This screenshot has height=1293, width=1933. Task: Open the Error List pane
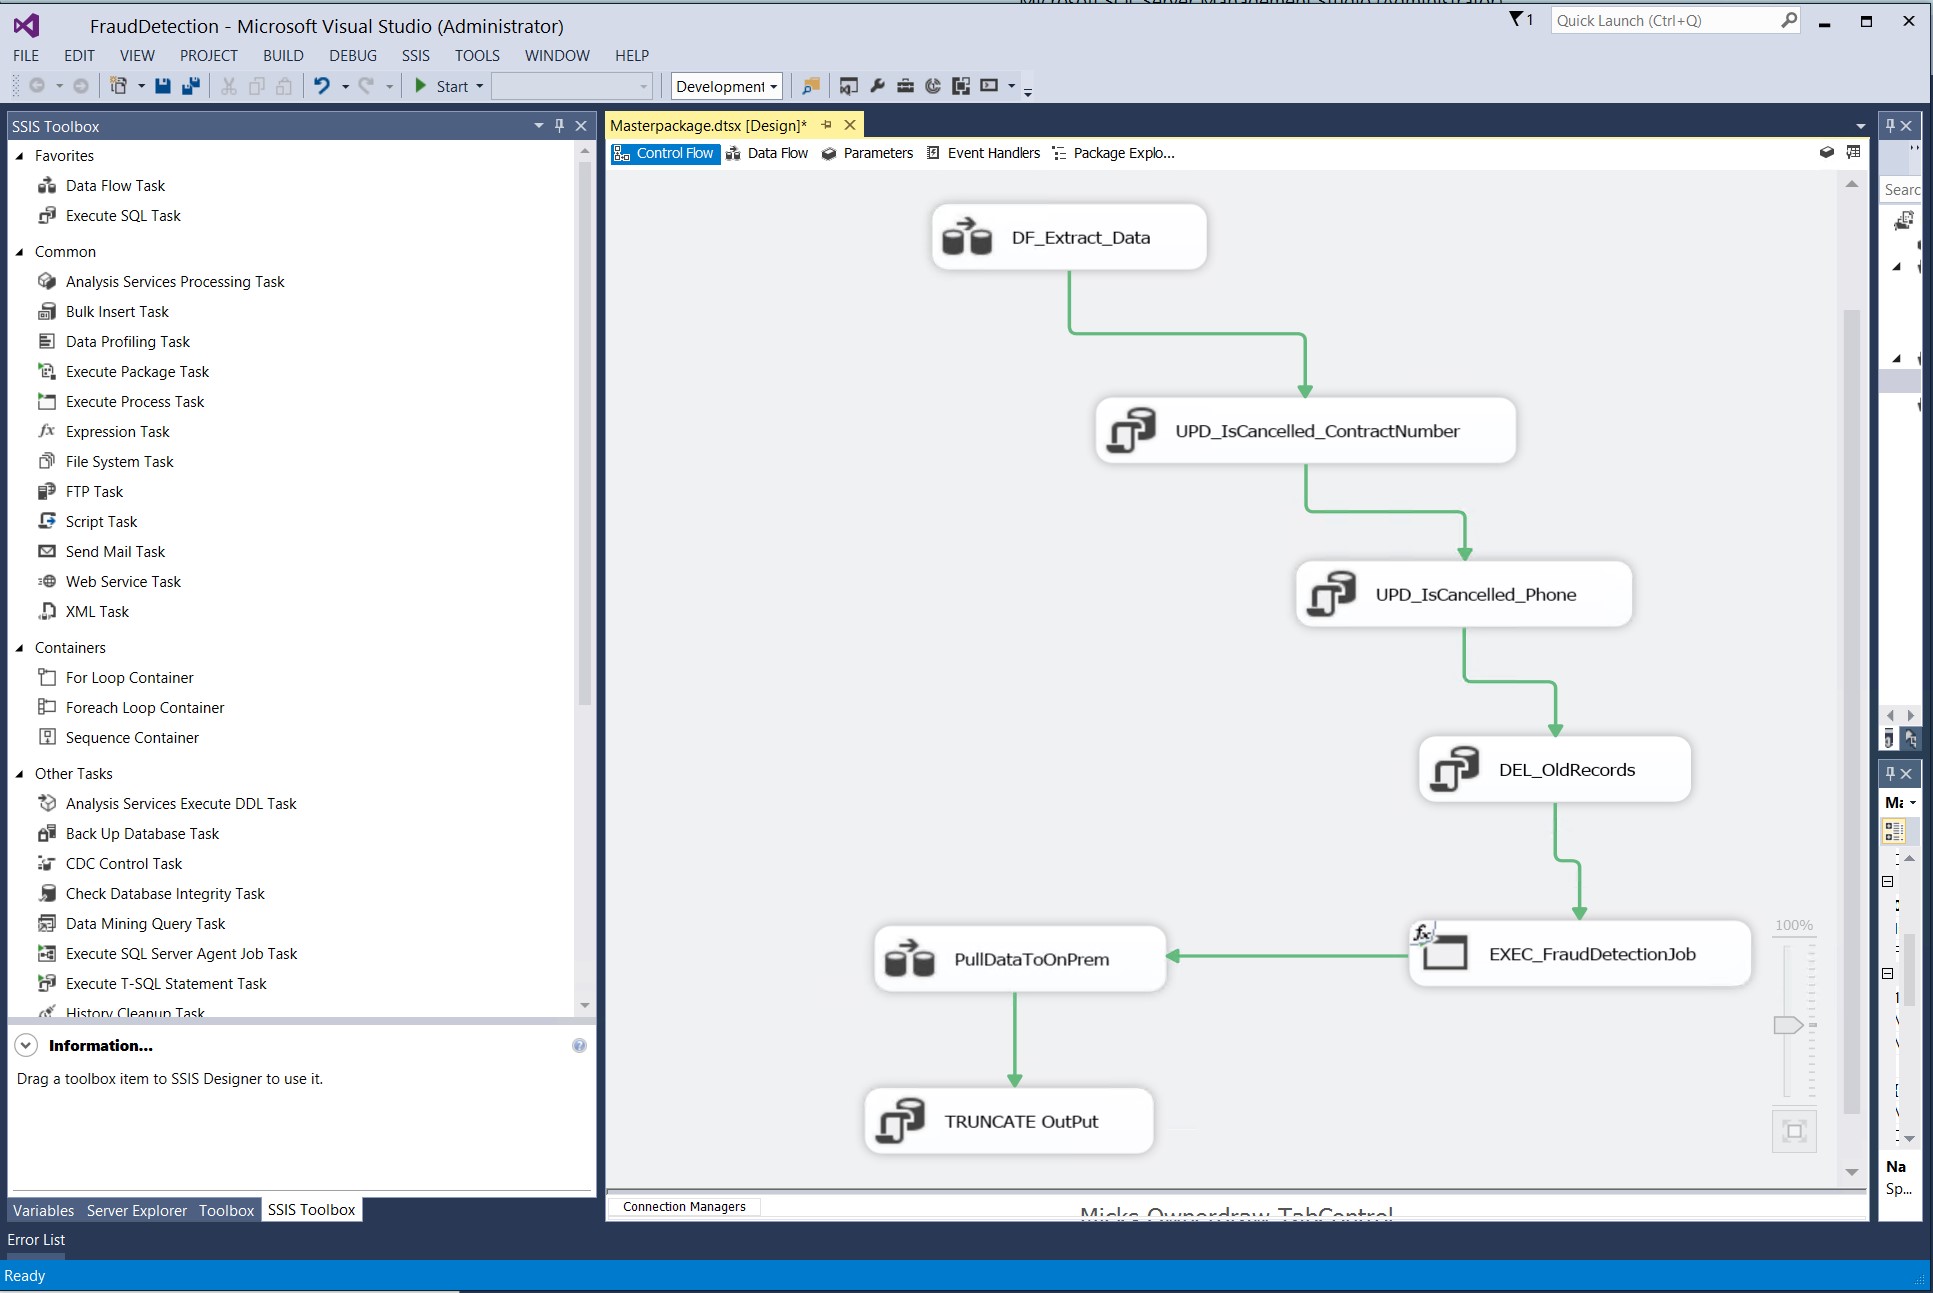click(37, 1240)
